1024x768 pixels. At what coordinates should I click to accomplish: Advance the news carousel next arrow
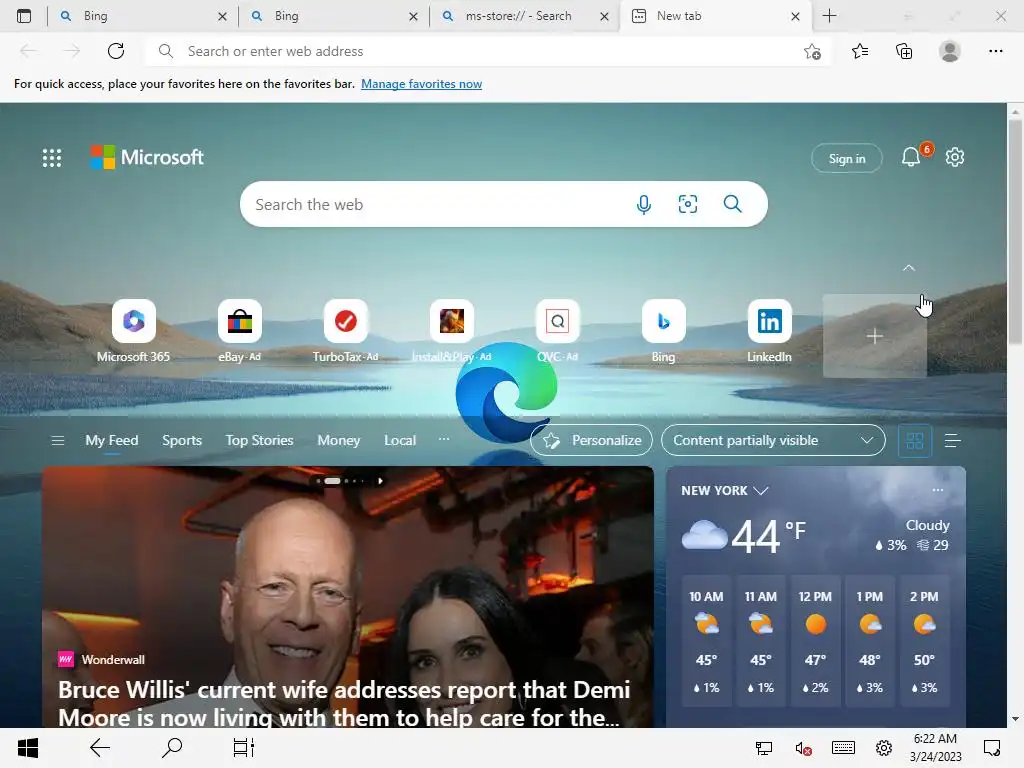click(380, 481)
